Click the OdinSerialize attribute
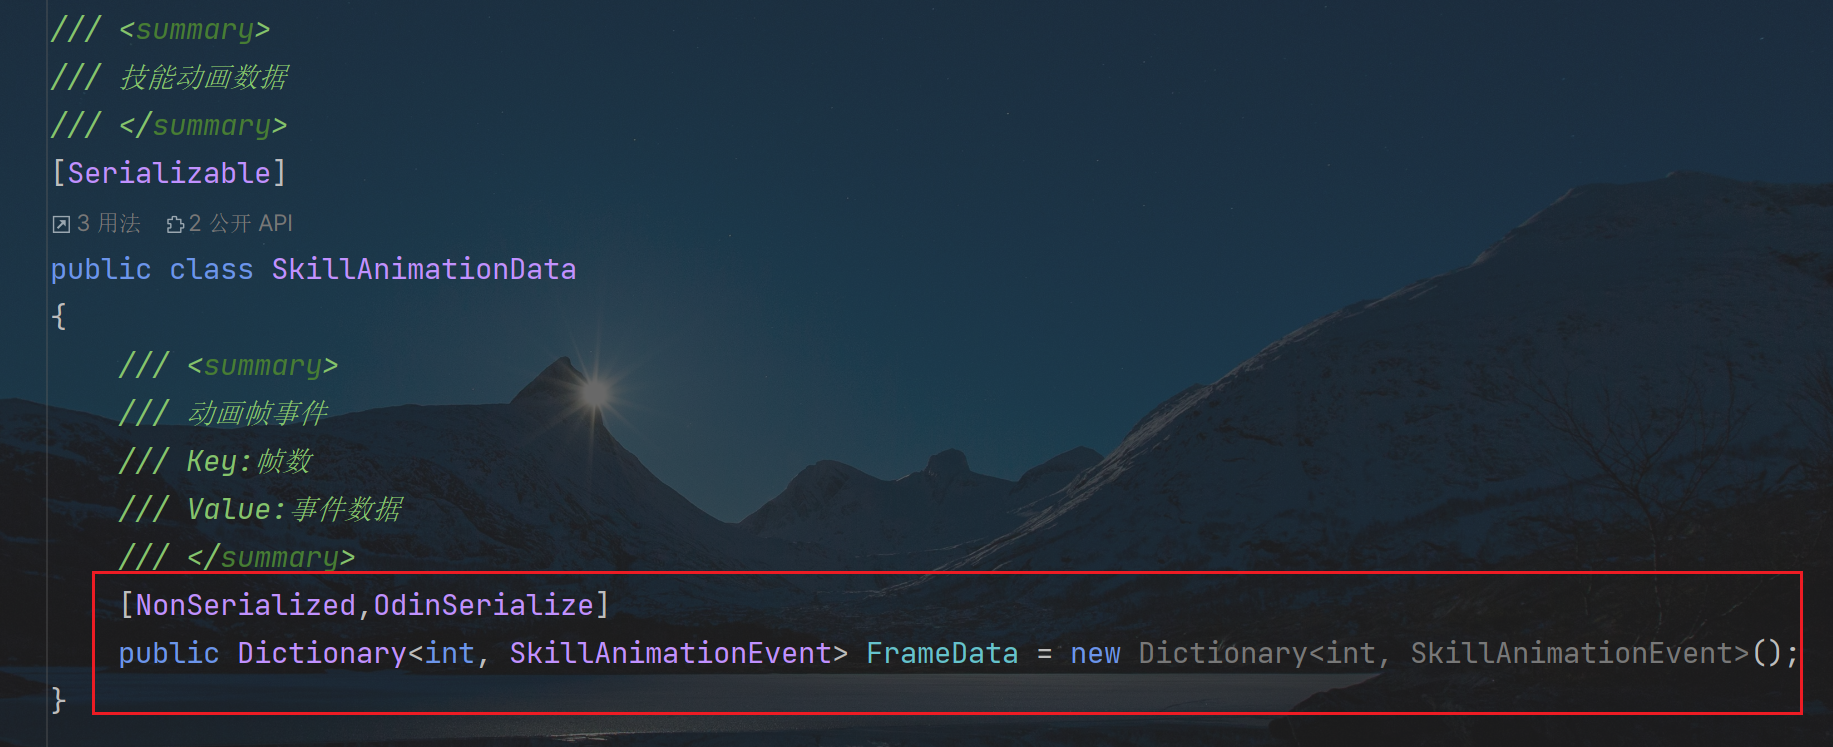Image resolution: width=1833 pixels, height=747 pixels. pos(484,605)
